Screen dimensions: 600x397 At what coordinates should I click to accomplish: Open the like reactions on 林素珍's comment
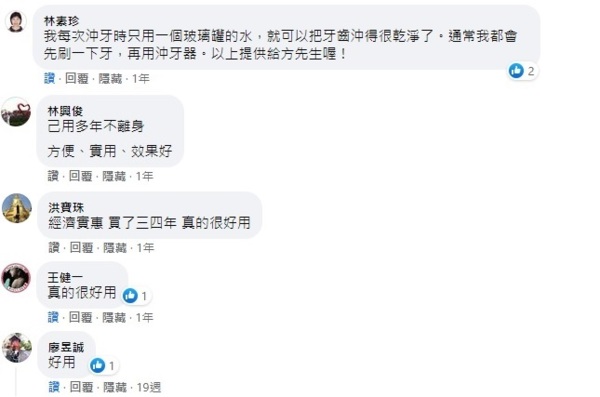point(522,71)
